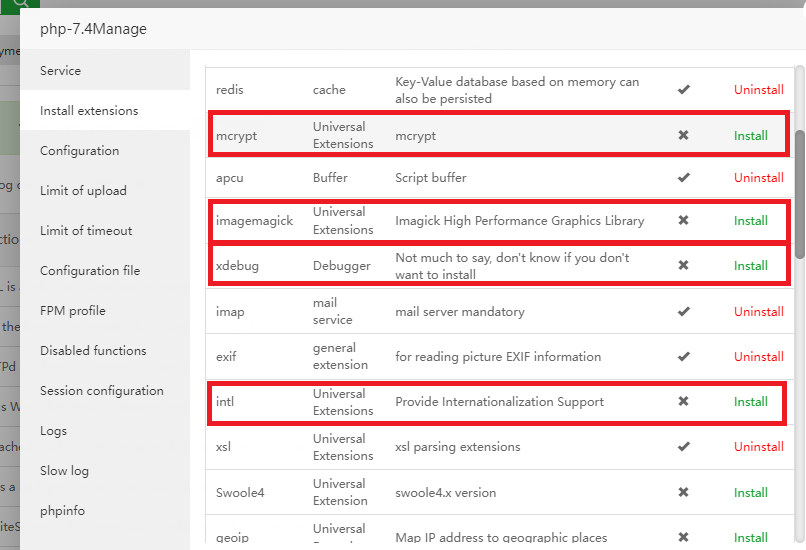Click the X status icon for imagemagick
Screen dimensions: 806x550
(x=683, y=220)
